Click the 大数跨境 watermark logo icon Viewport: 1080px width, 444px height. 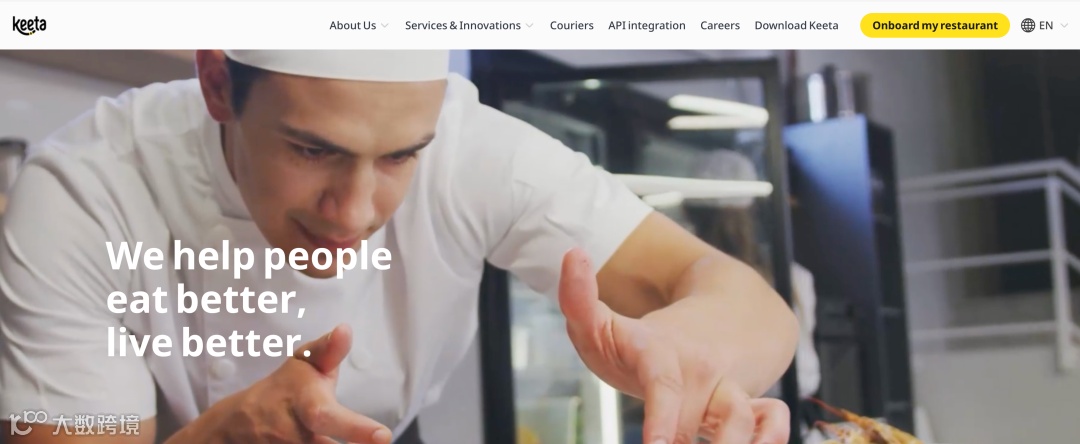click(28, 423)
